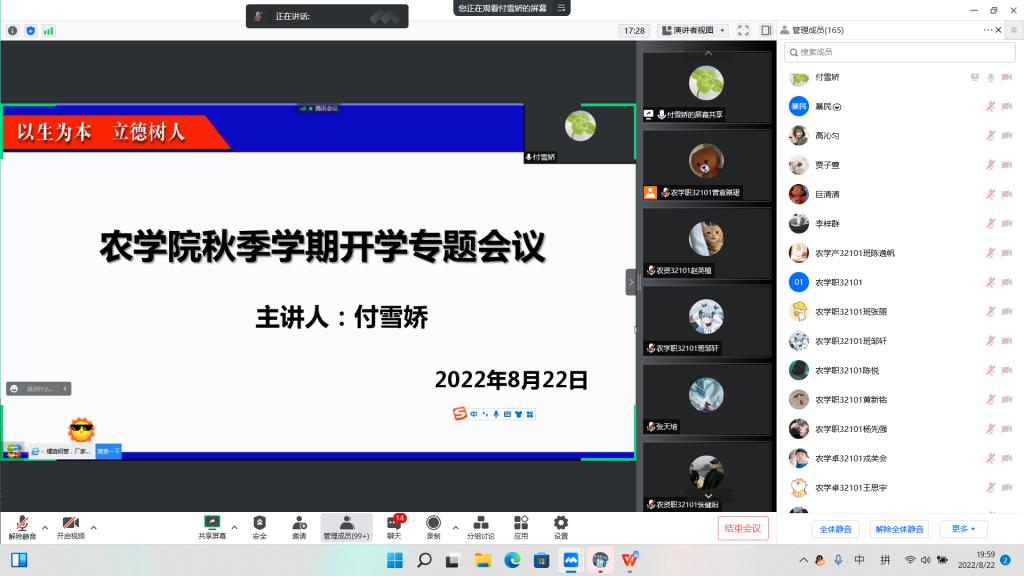1024x576 pixels.
Task: Click the 录制 record icon
Action: click(433, 523)
